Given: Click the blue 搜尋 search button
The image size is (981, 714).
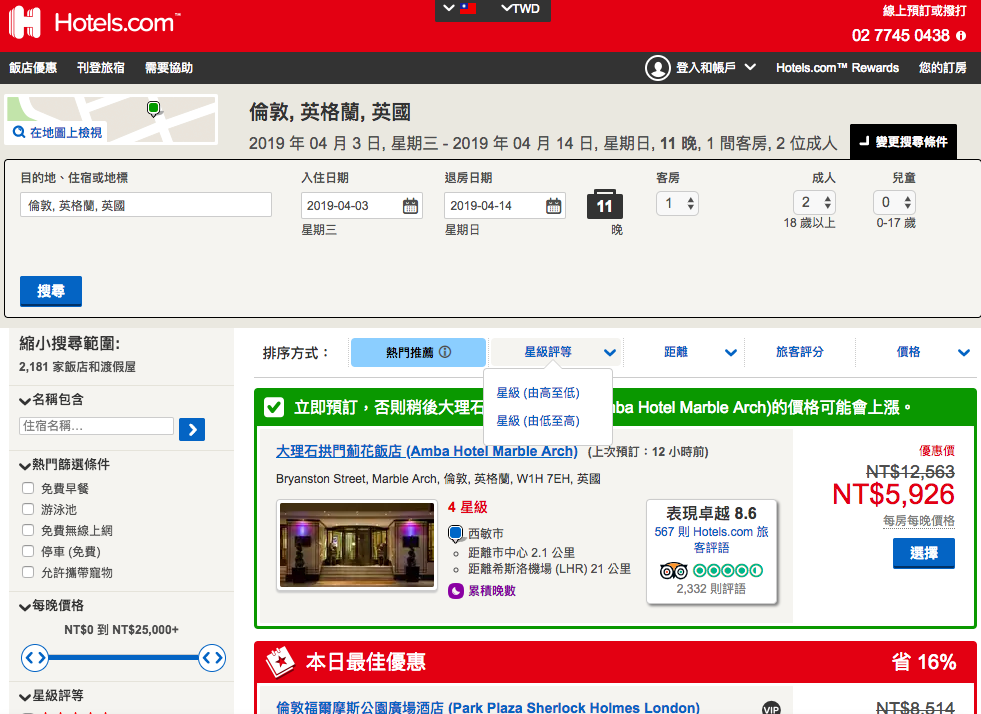Looking at the screenshot, I should [x=51, y=291].
